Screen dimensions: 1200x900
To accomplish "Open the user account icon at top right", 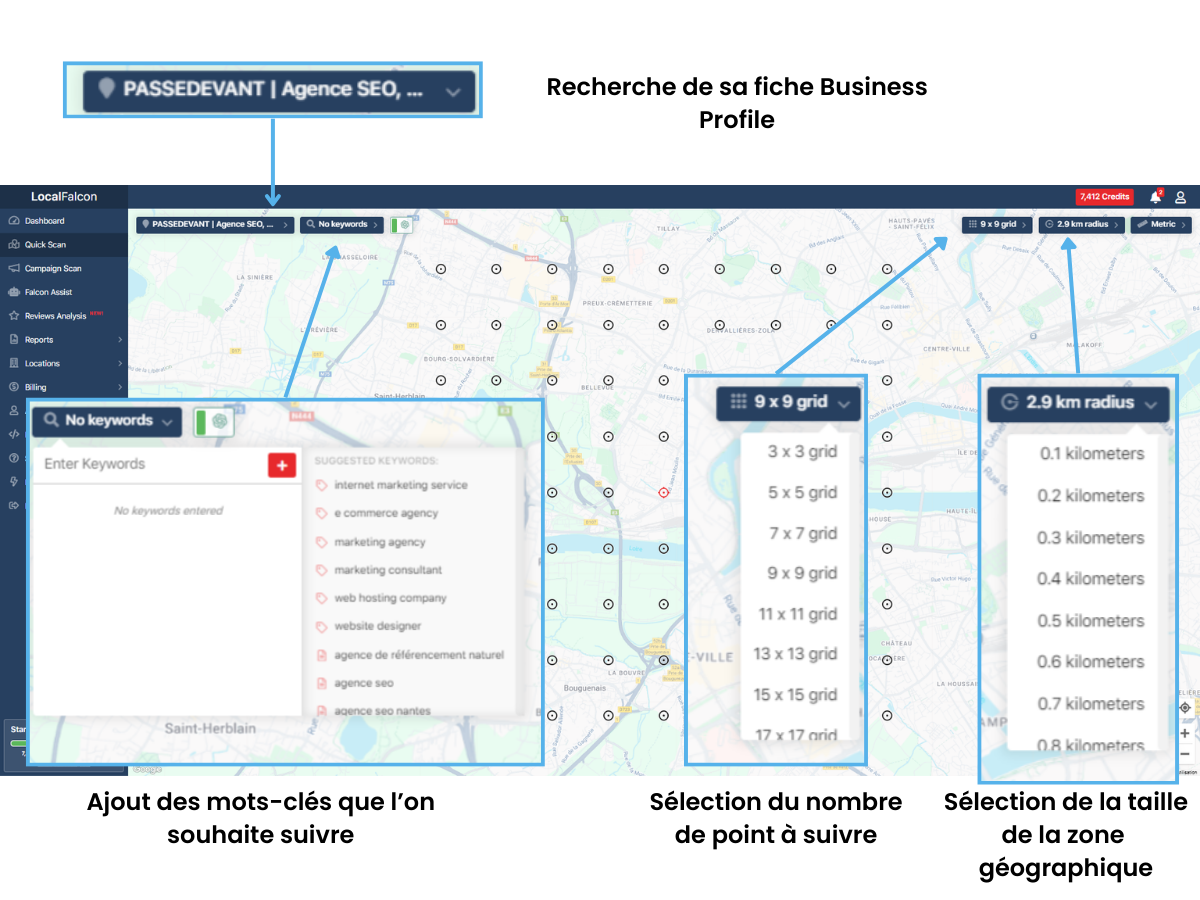I will coord(1180,197).
